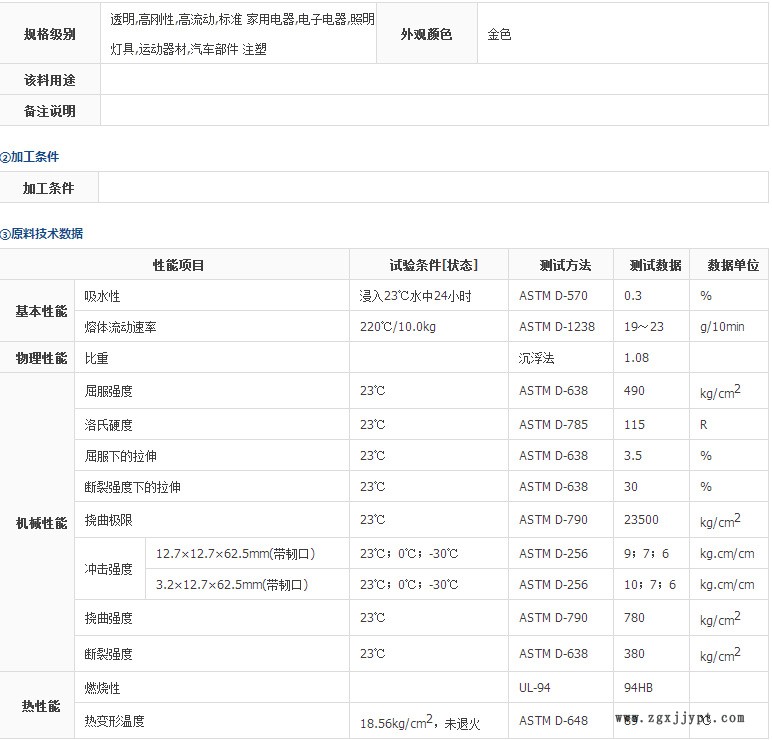Click the 数据单位 column header
The height and width of the screenshot is (740, 772).
[x=732, y=265]
